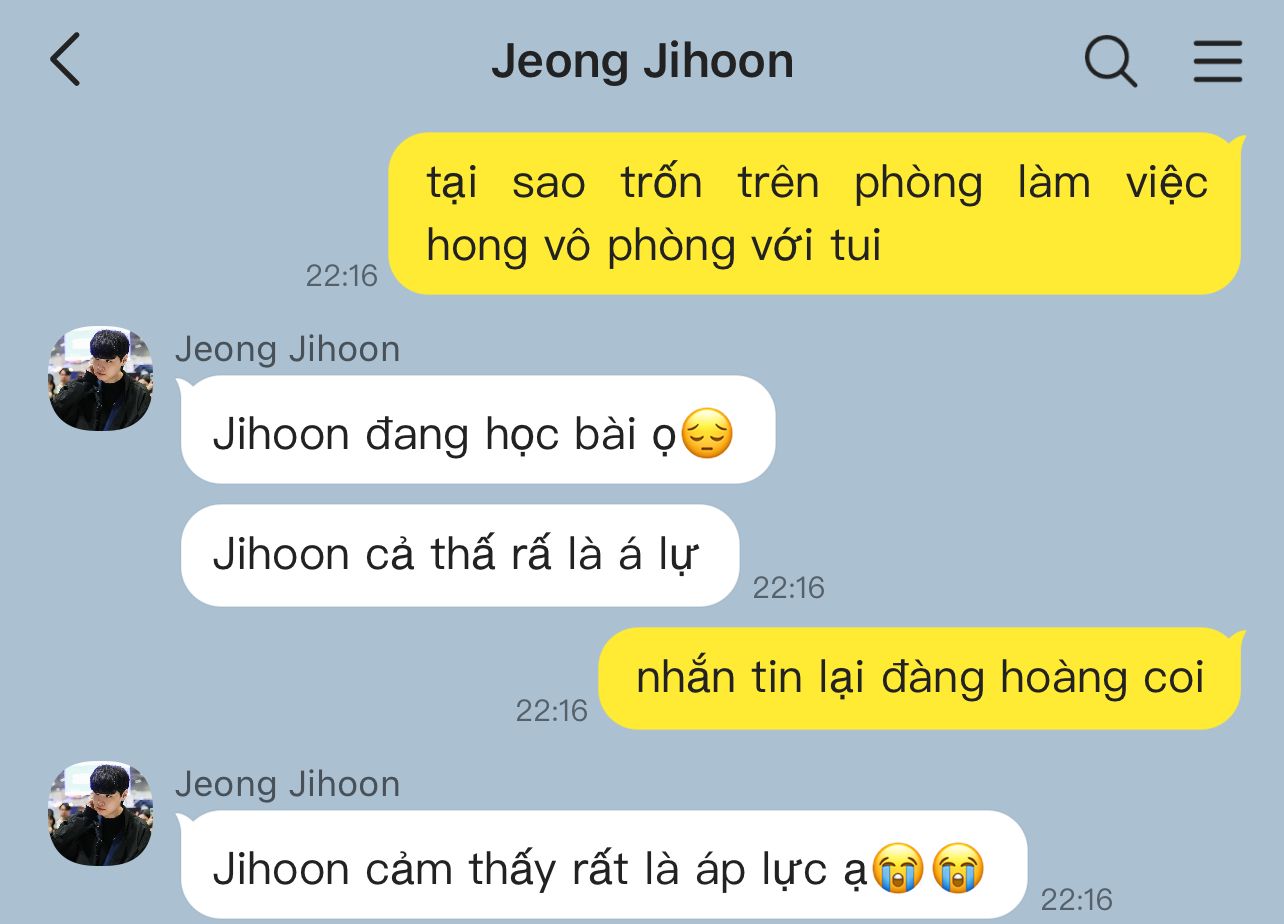The width and height of the screenshot is (1284, 924).
Task: Tap sender name above the 'áp lực ạ' message
Action: pos(287,784)
